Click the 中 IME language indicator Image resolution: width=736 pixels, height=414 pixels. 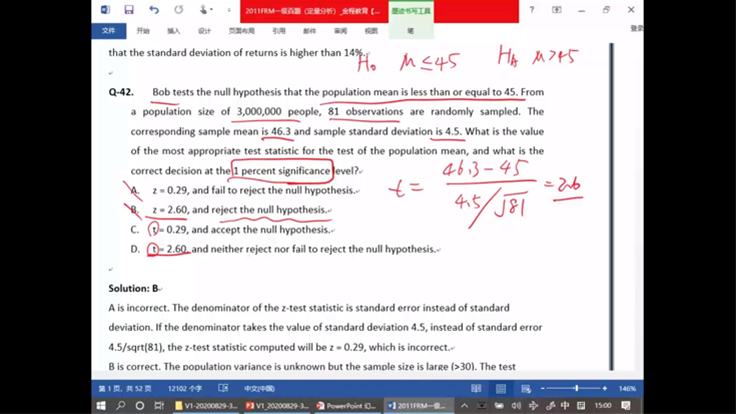click(565, 406)
